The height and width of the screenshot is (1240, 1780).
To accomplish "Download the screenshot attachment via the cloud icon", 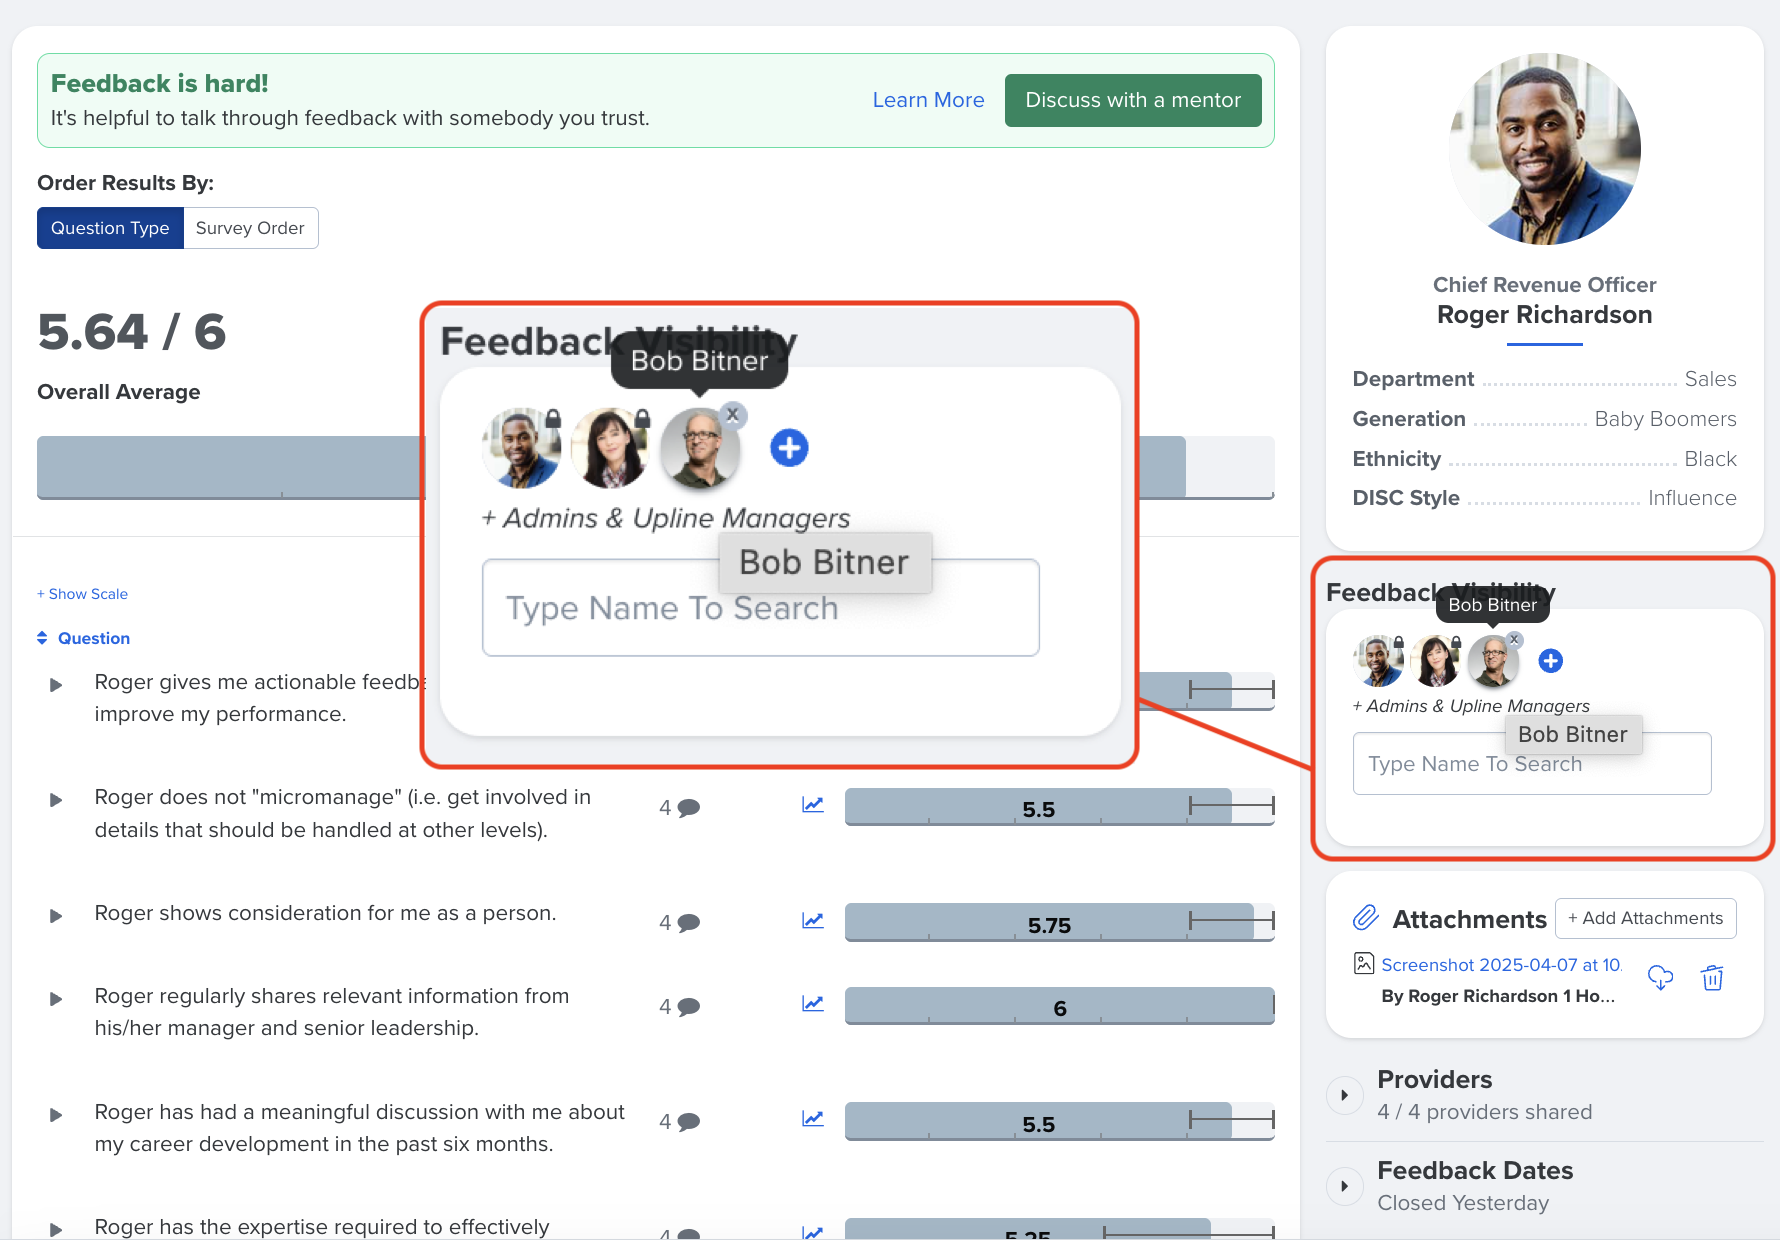I will pyautogui.click(x=1660, y=977).
